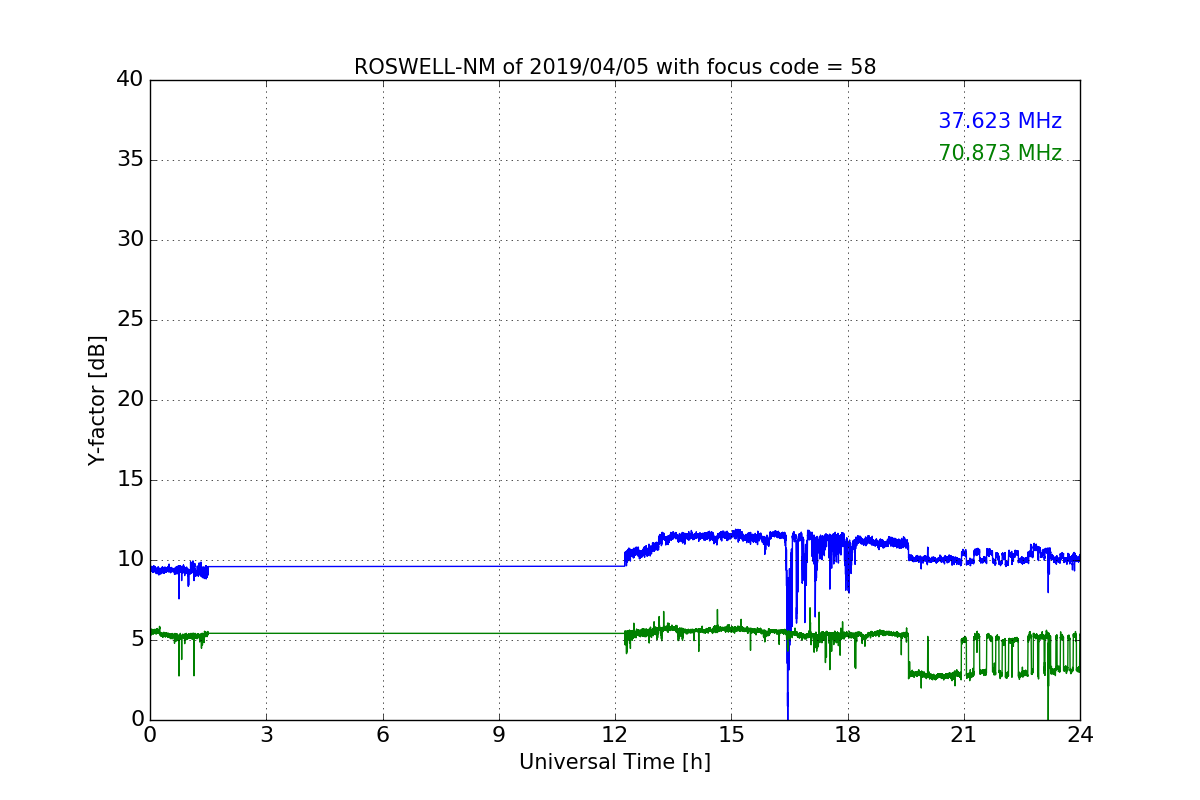Click the plot title 'ROSWELL-NM of 2019/04/05'
Image resolution: width=1200 pixels, height=800 pixels.
615,67
